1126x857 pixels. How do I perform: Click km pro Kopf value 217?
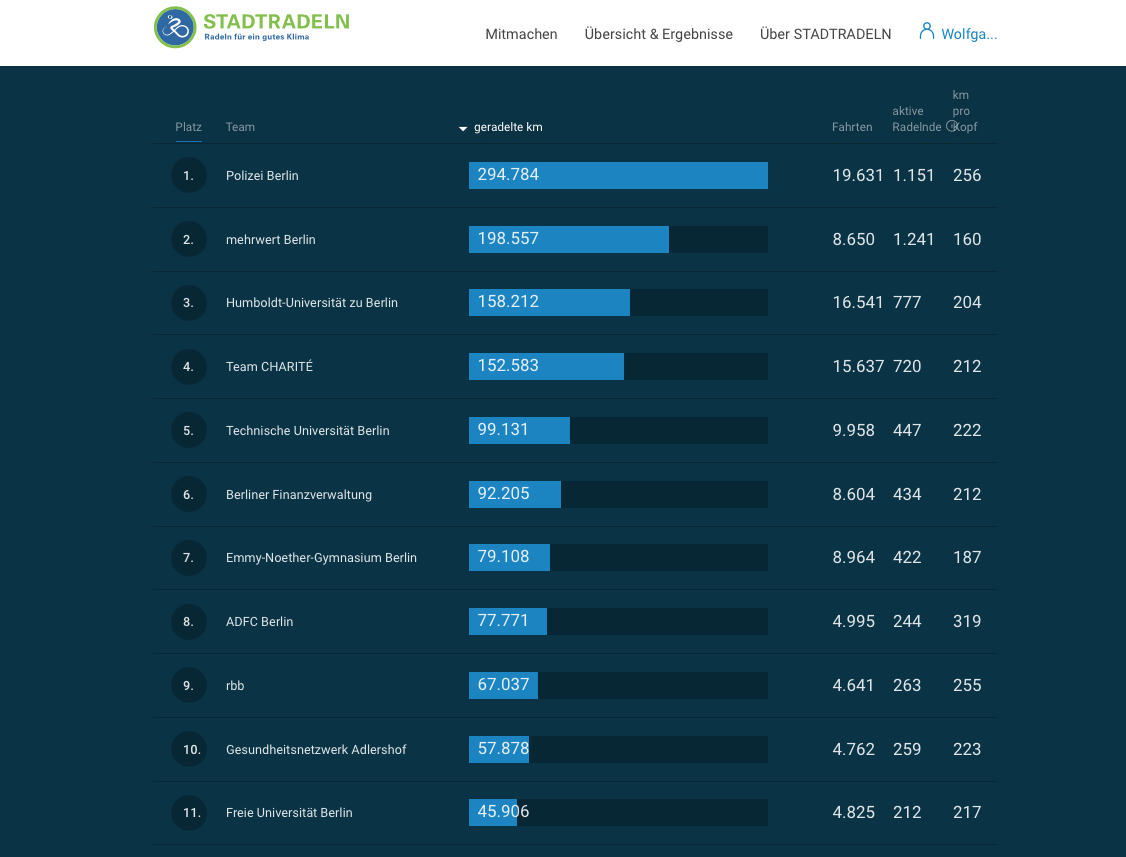tap(967, 812)
